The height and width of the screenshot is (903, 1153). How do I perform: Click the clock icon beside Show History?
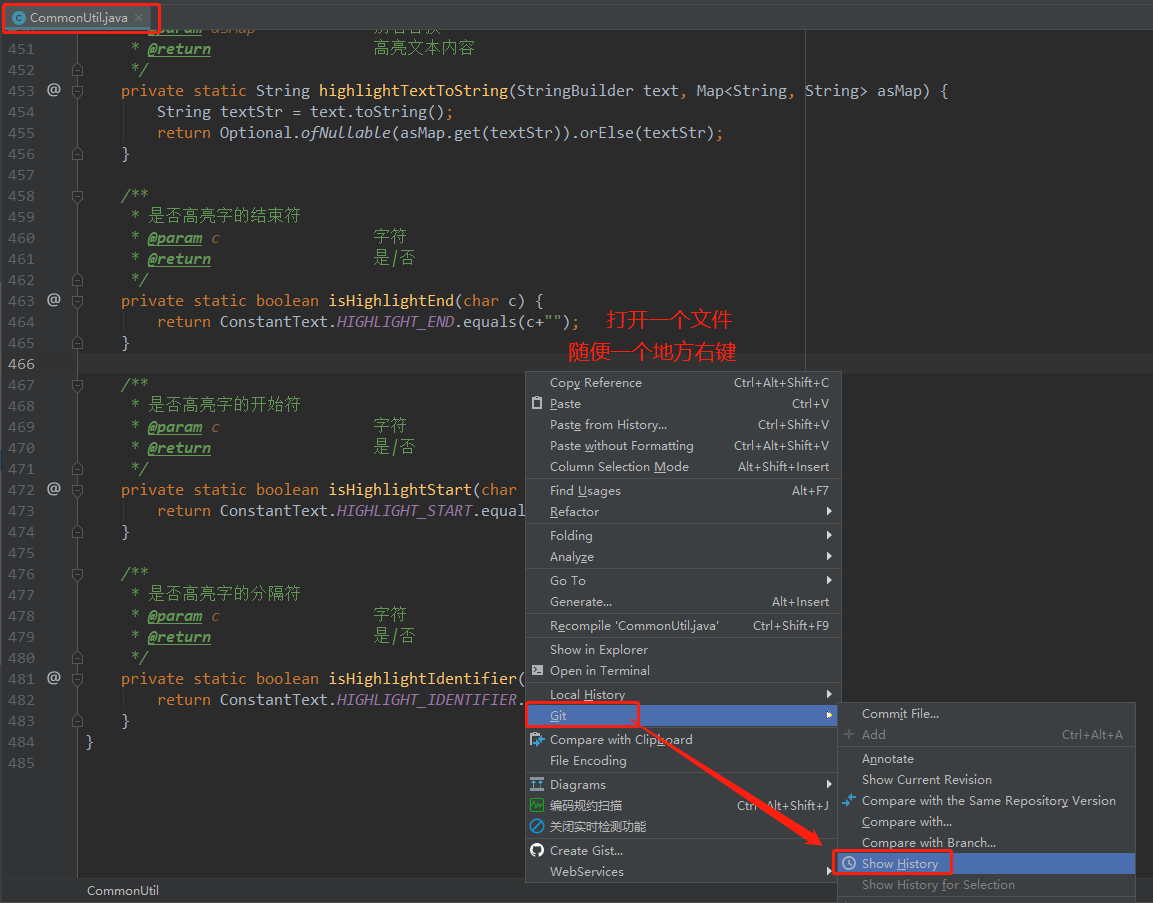(849, 863)
